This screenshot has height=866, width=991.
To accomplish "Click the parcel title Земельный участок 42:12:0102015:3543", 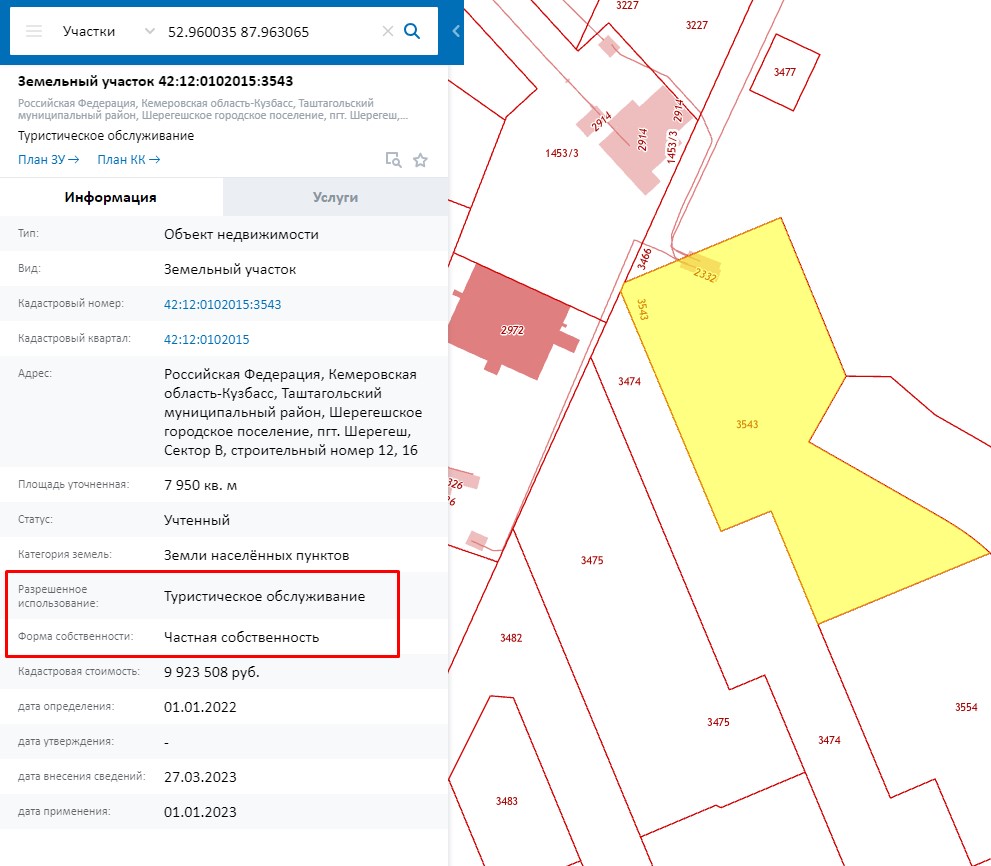I will pyautogui.click(x=155, y=81).
